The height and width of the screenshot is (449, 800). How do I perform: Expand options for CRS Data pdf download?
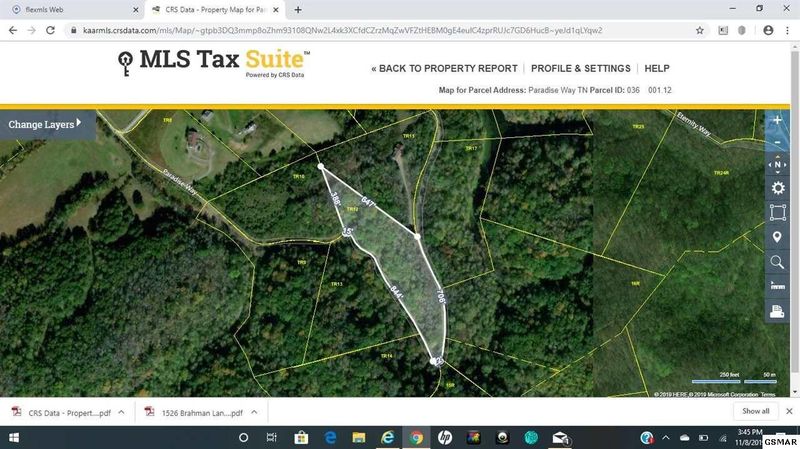[121, 412]
